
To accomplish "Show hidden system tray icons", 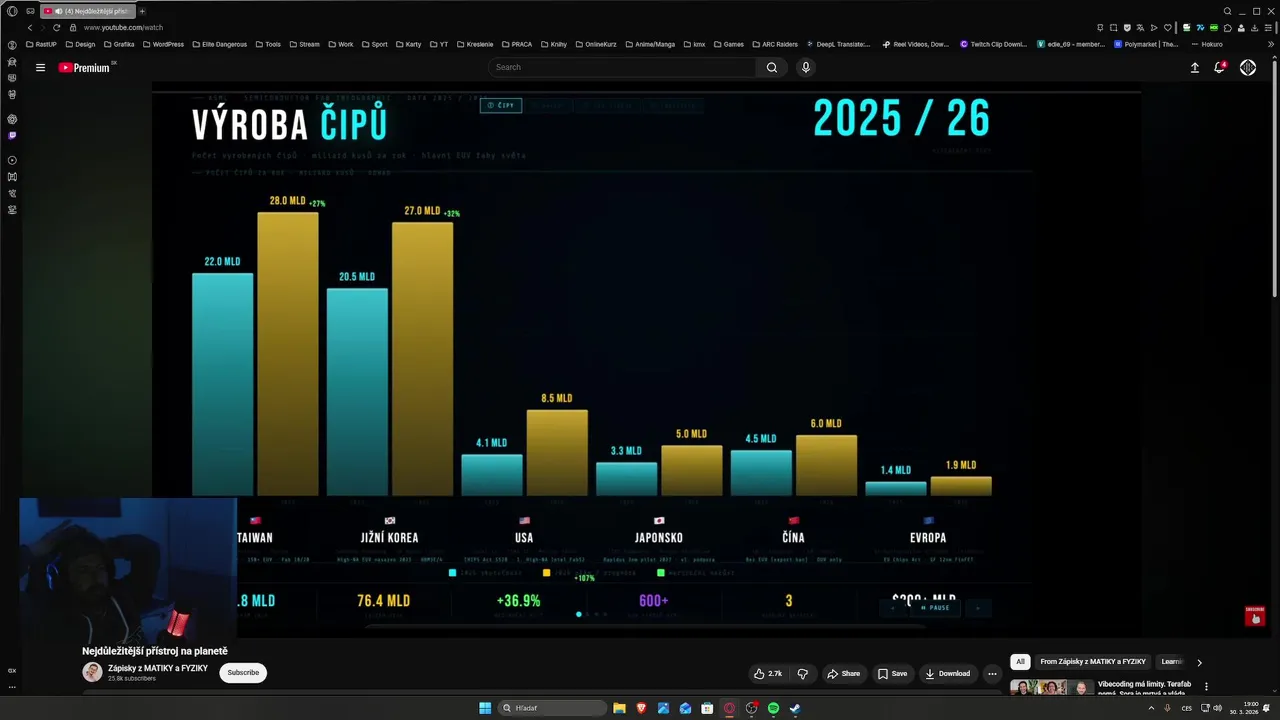I will (x=1151, y=708).
